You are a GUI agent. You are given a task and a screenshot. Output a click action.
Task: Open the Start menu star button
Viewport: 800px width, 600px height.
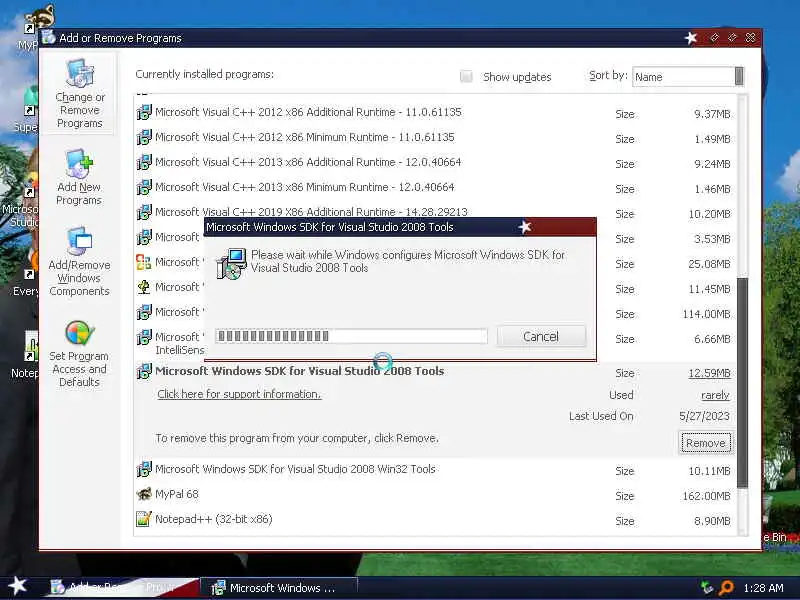click(x=18, y=586)
